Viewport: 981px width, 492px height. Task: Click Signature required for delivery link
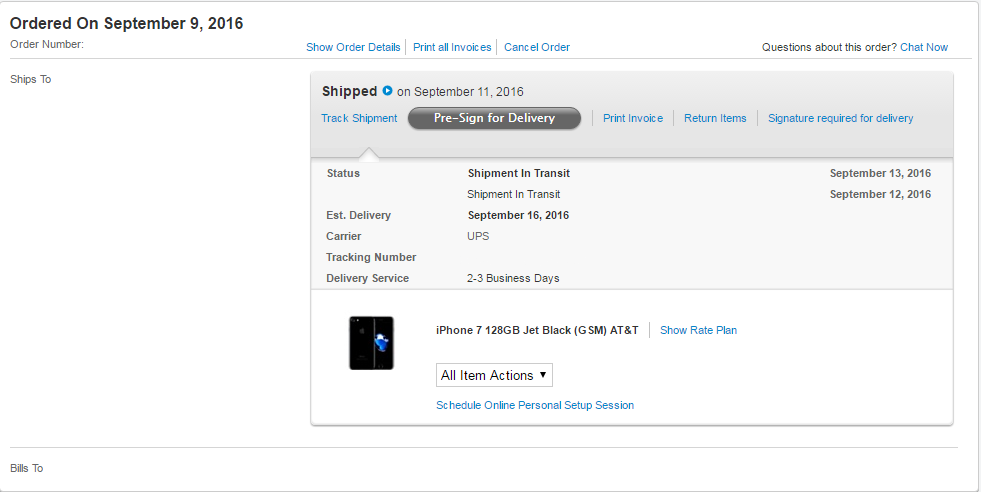(840, 118)
